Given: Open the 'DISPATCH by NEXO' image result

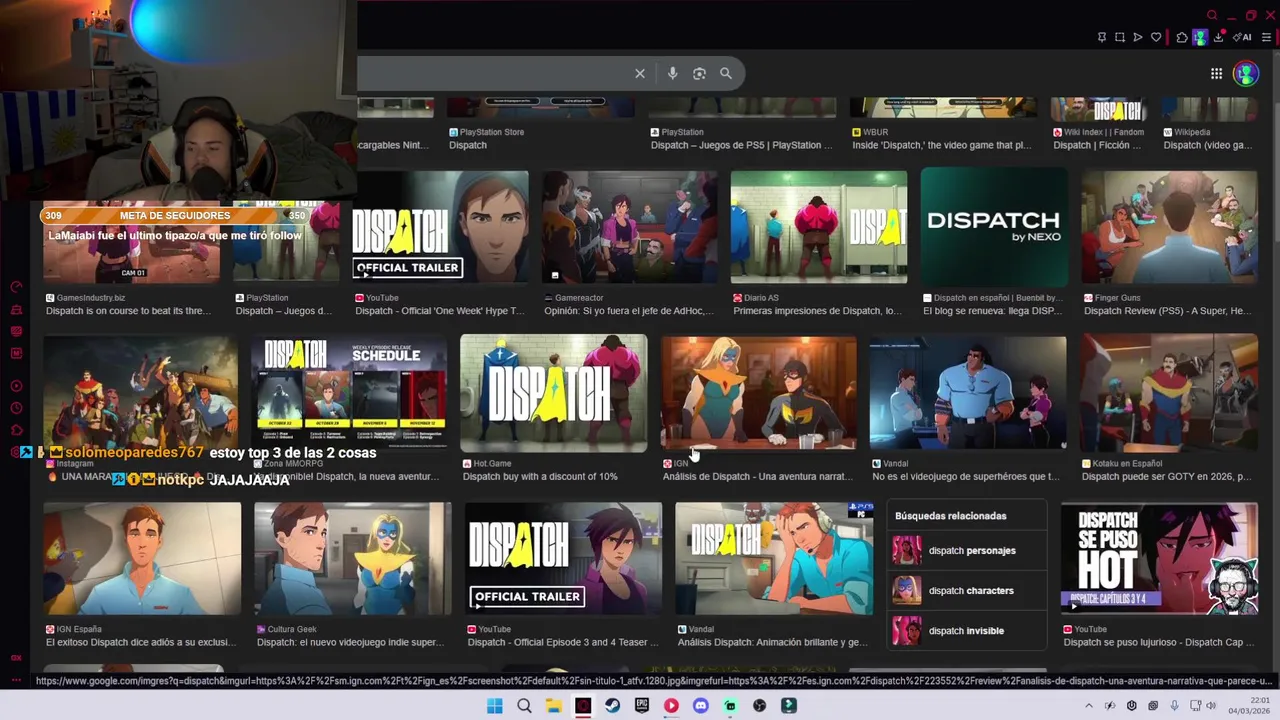Looking at the screenshot, I should [993, 227].
